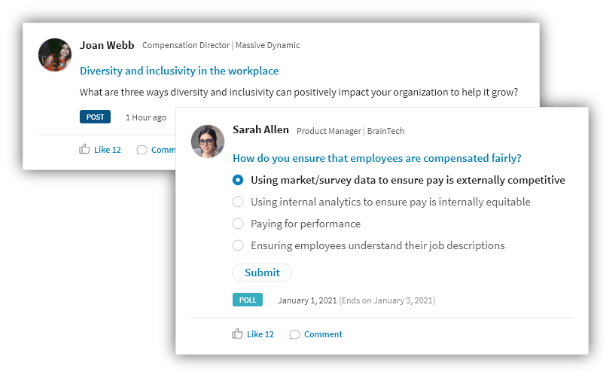The image size is (612, 378).
Task: Click the thumbs-up icon on Joan Webb's post
Action: tap(84, 149)
